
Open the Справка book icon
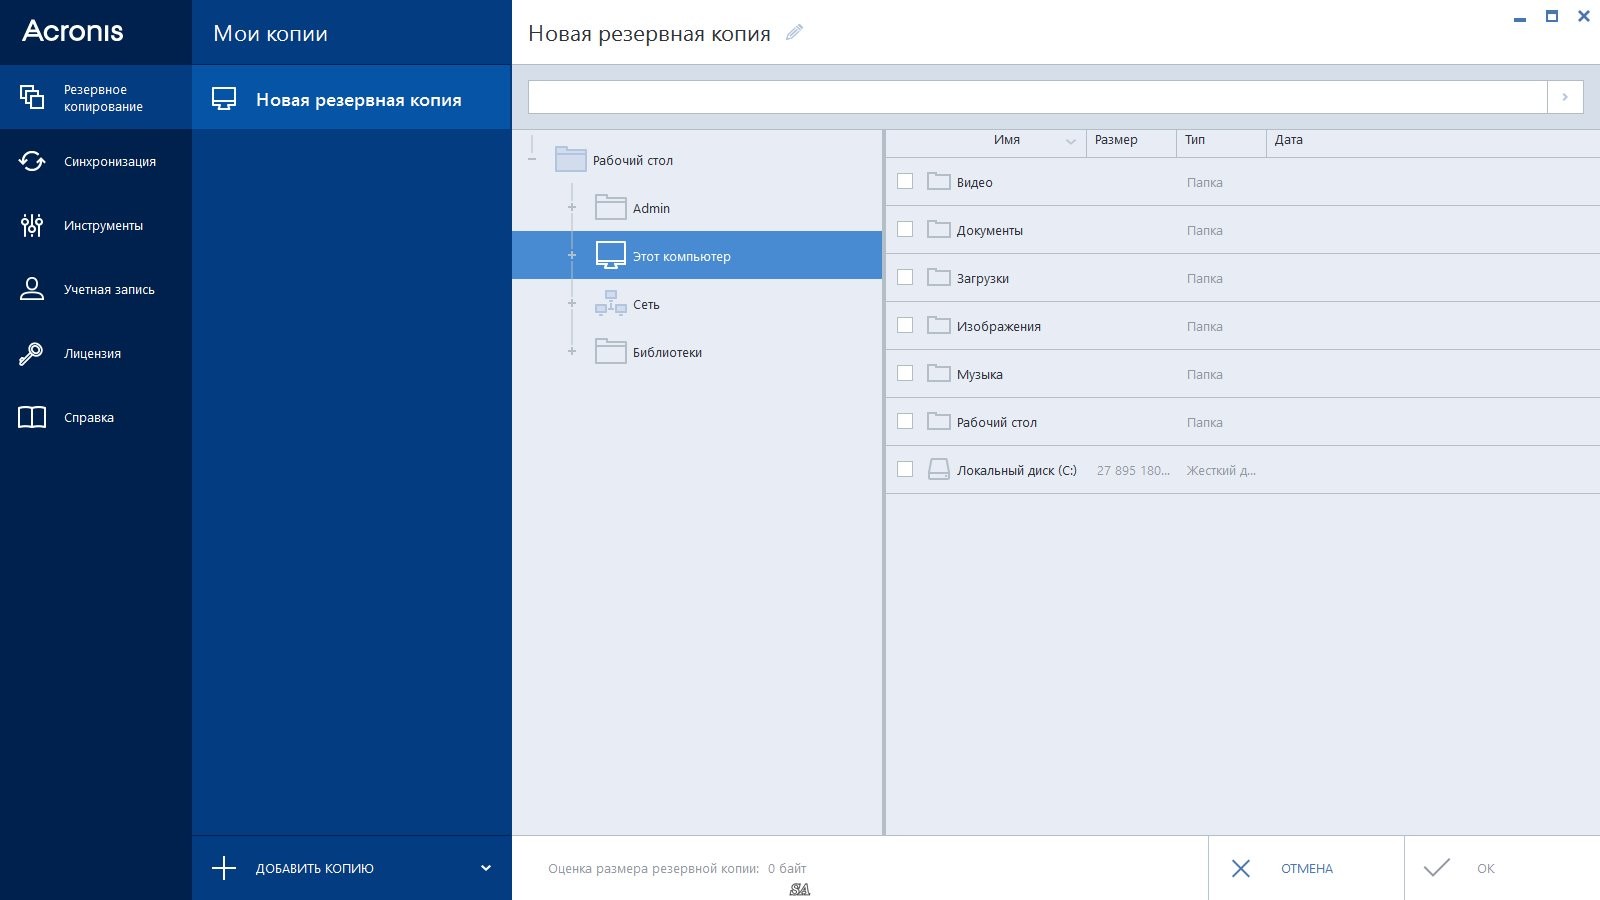[32, 417]
